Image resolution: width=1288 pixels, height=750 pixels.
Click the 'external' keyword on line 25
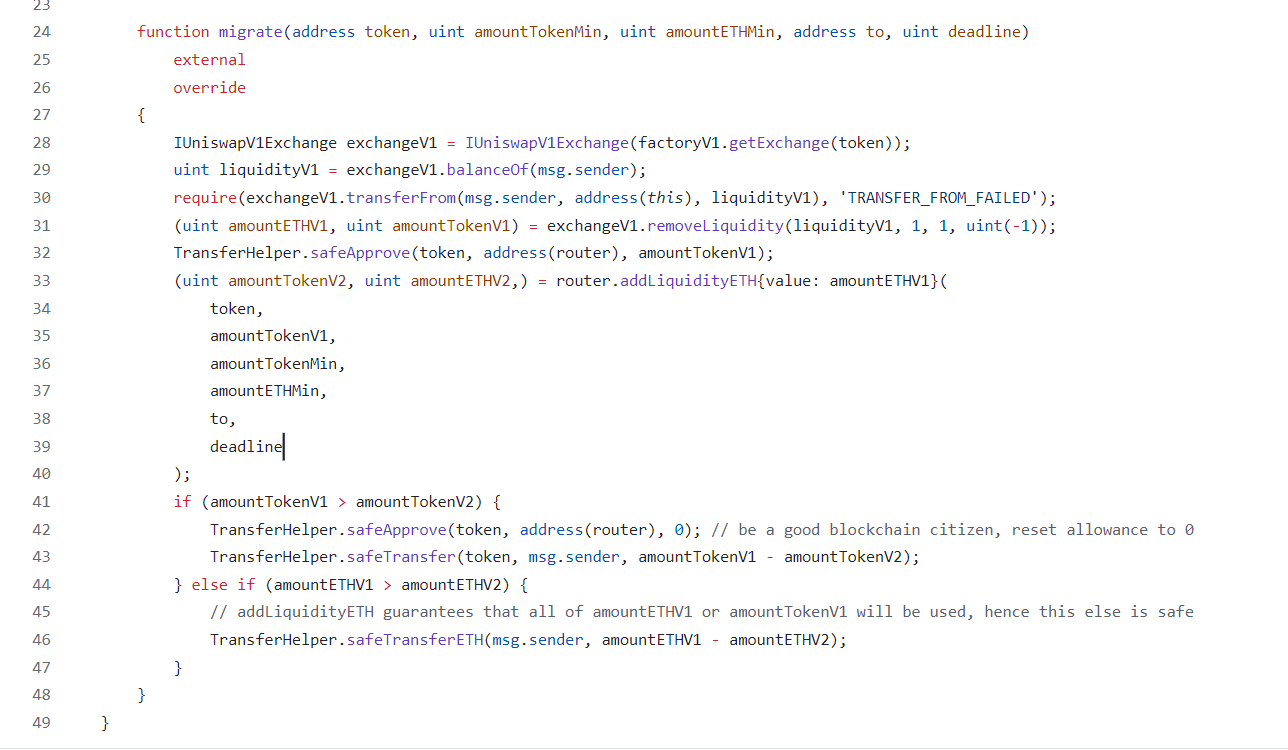[209, 60]
